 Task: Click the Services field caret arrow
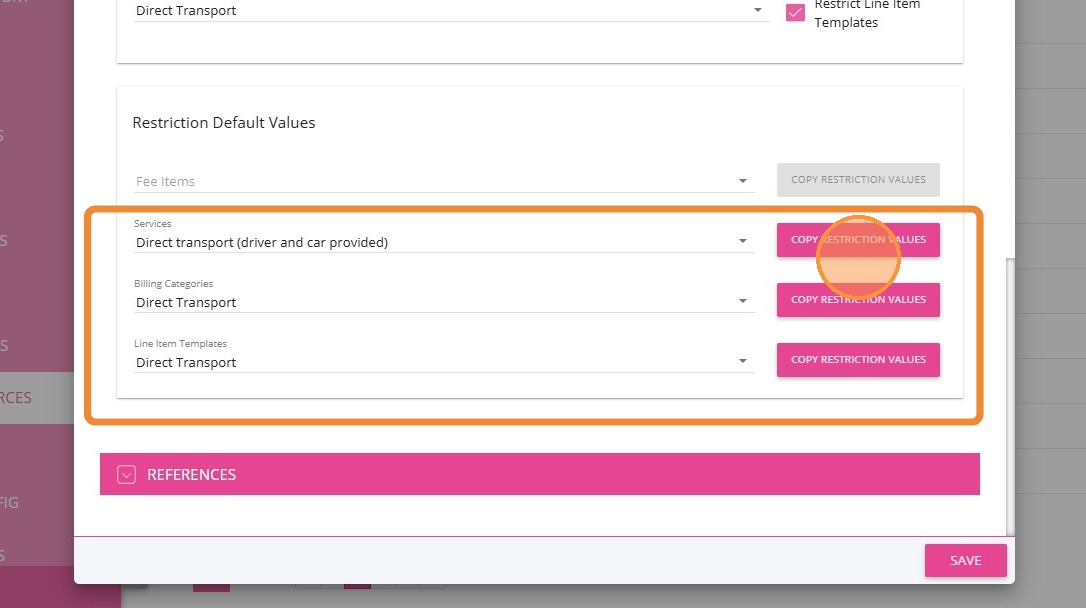[x=743, y=241]
